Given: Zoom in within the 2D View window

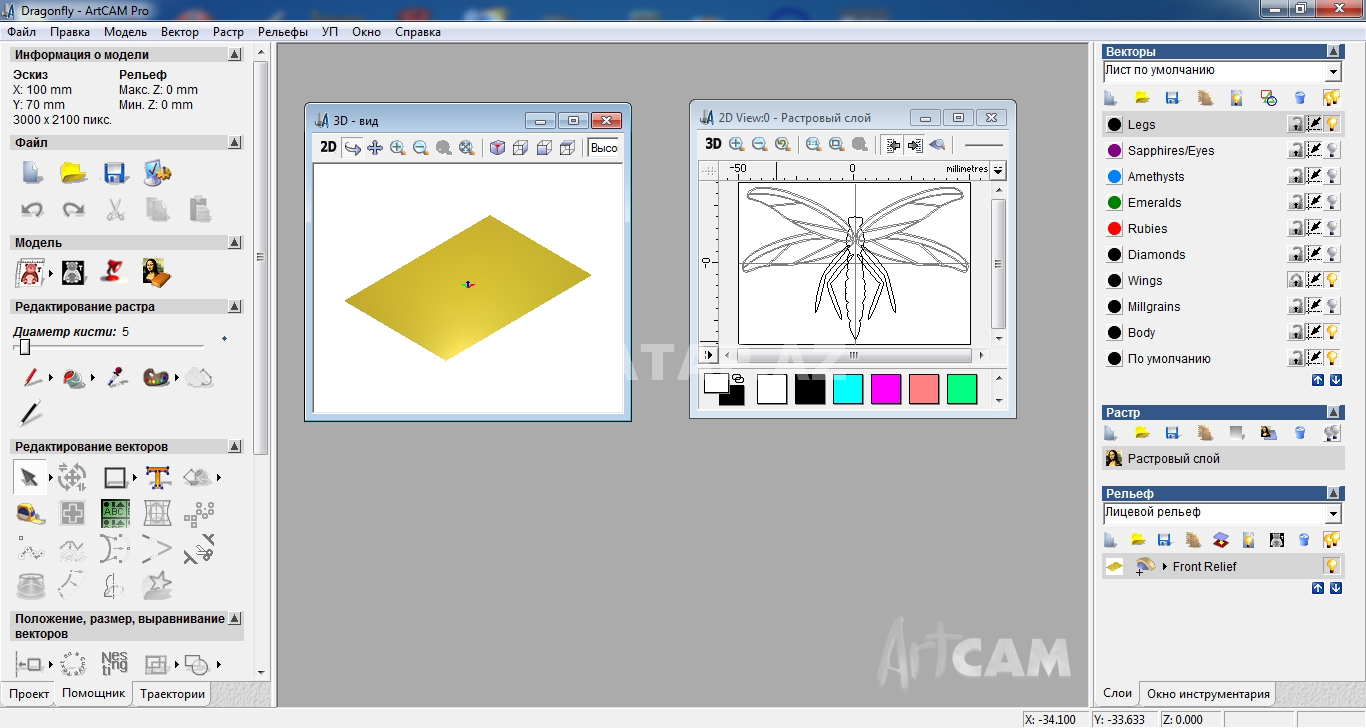Looking at the screenshot, I should pyautogui.click(x=737, y=144).
